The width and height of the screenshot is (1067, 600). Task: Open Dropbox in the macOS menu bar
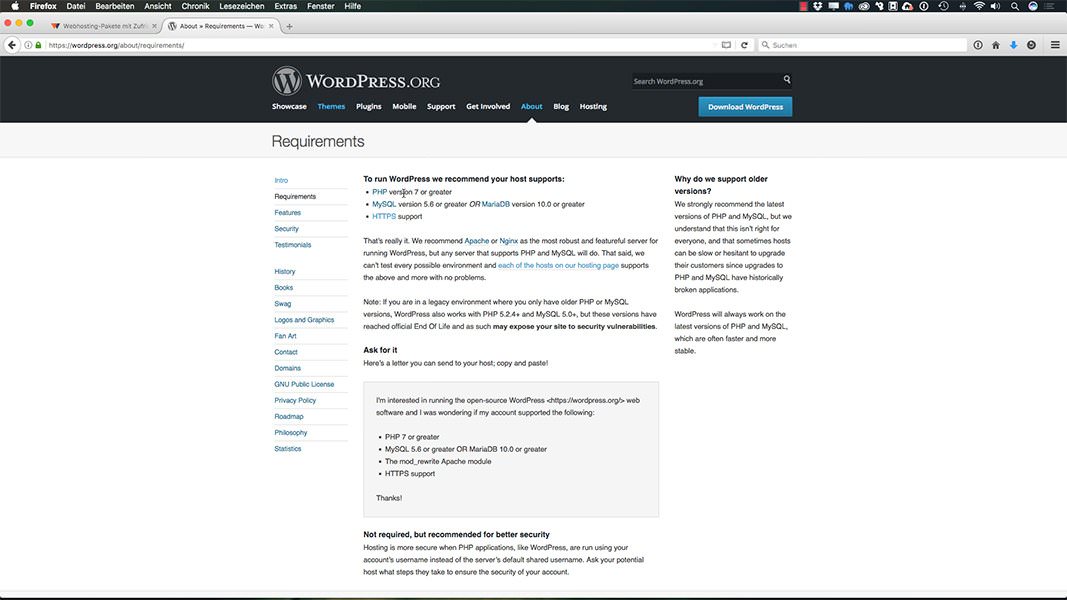click(x=818, y=6)
